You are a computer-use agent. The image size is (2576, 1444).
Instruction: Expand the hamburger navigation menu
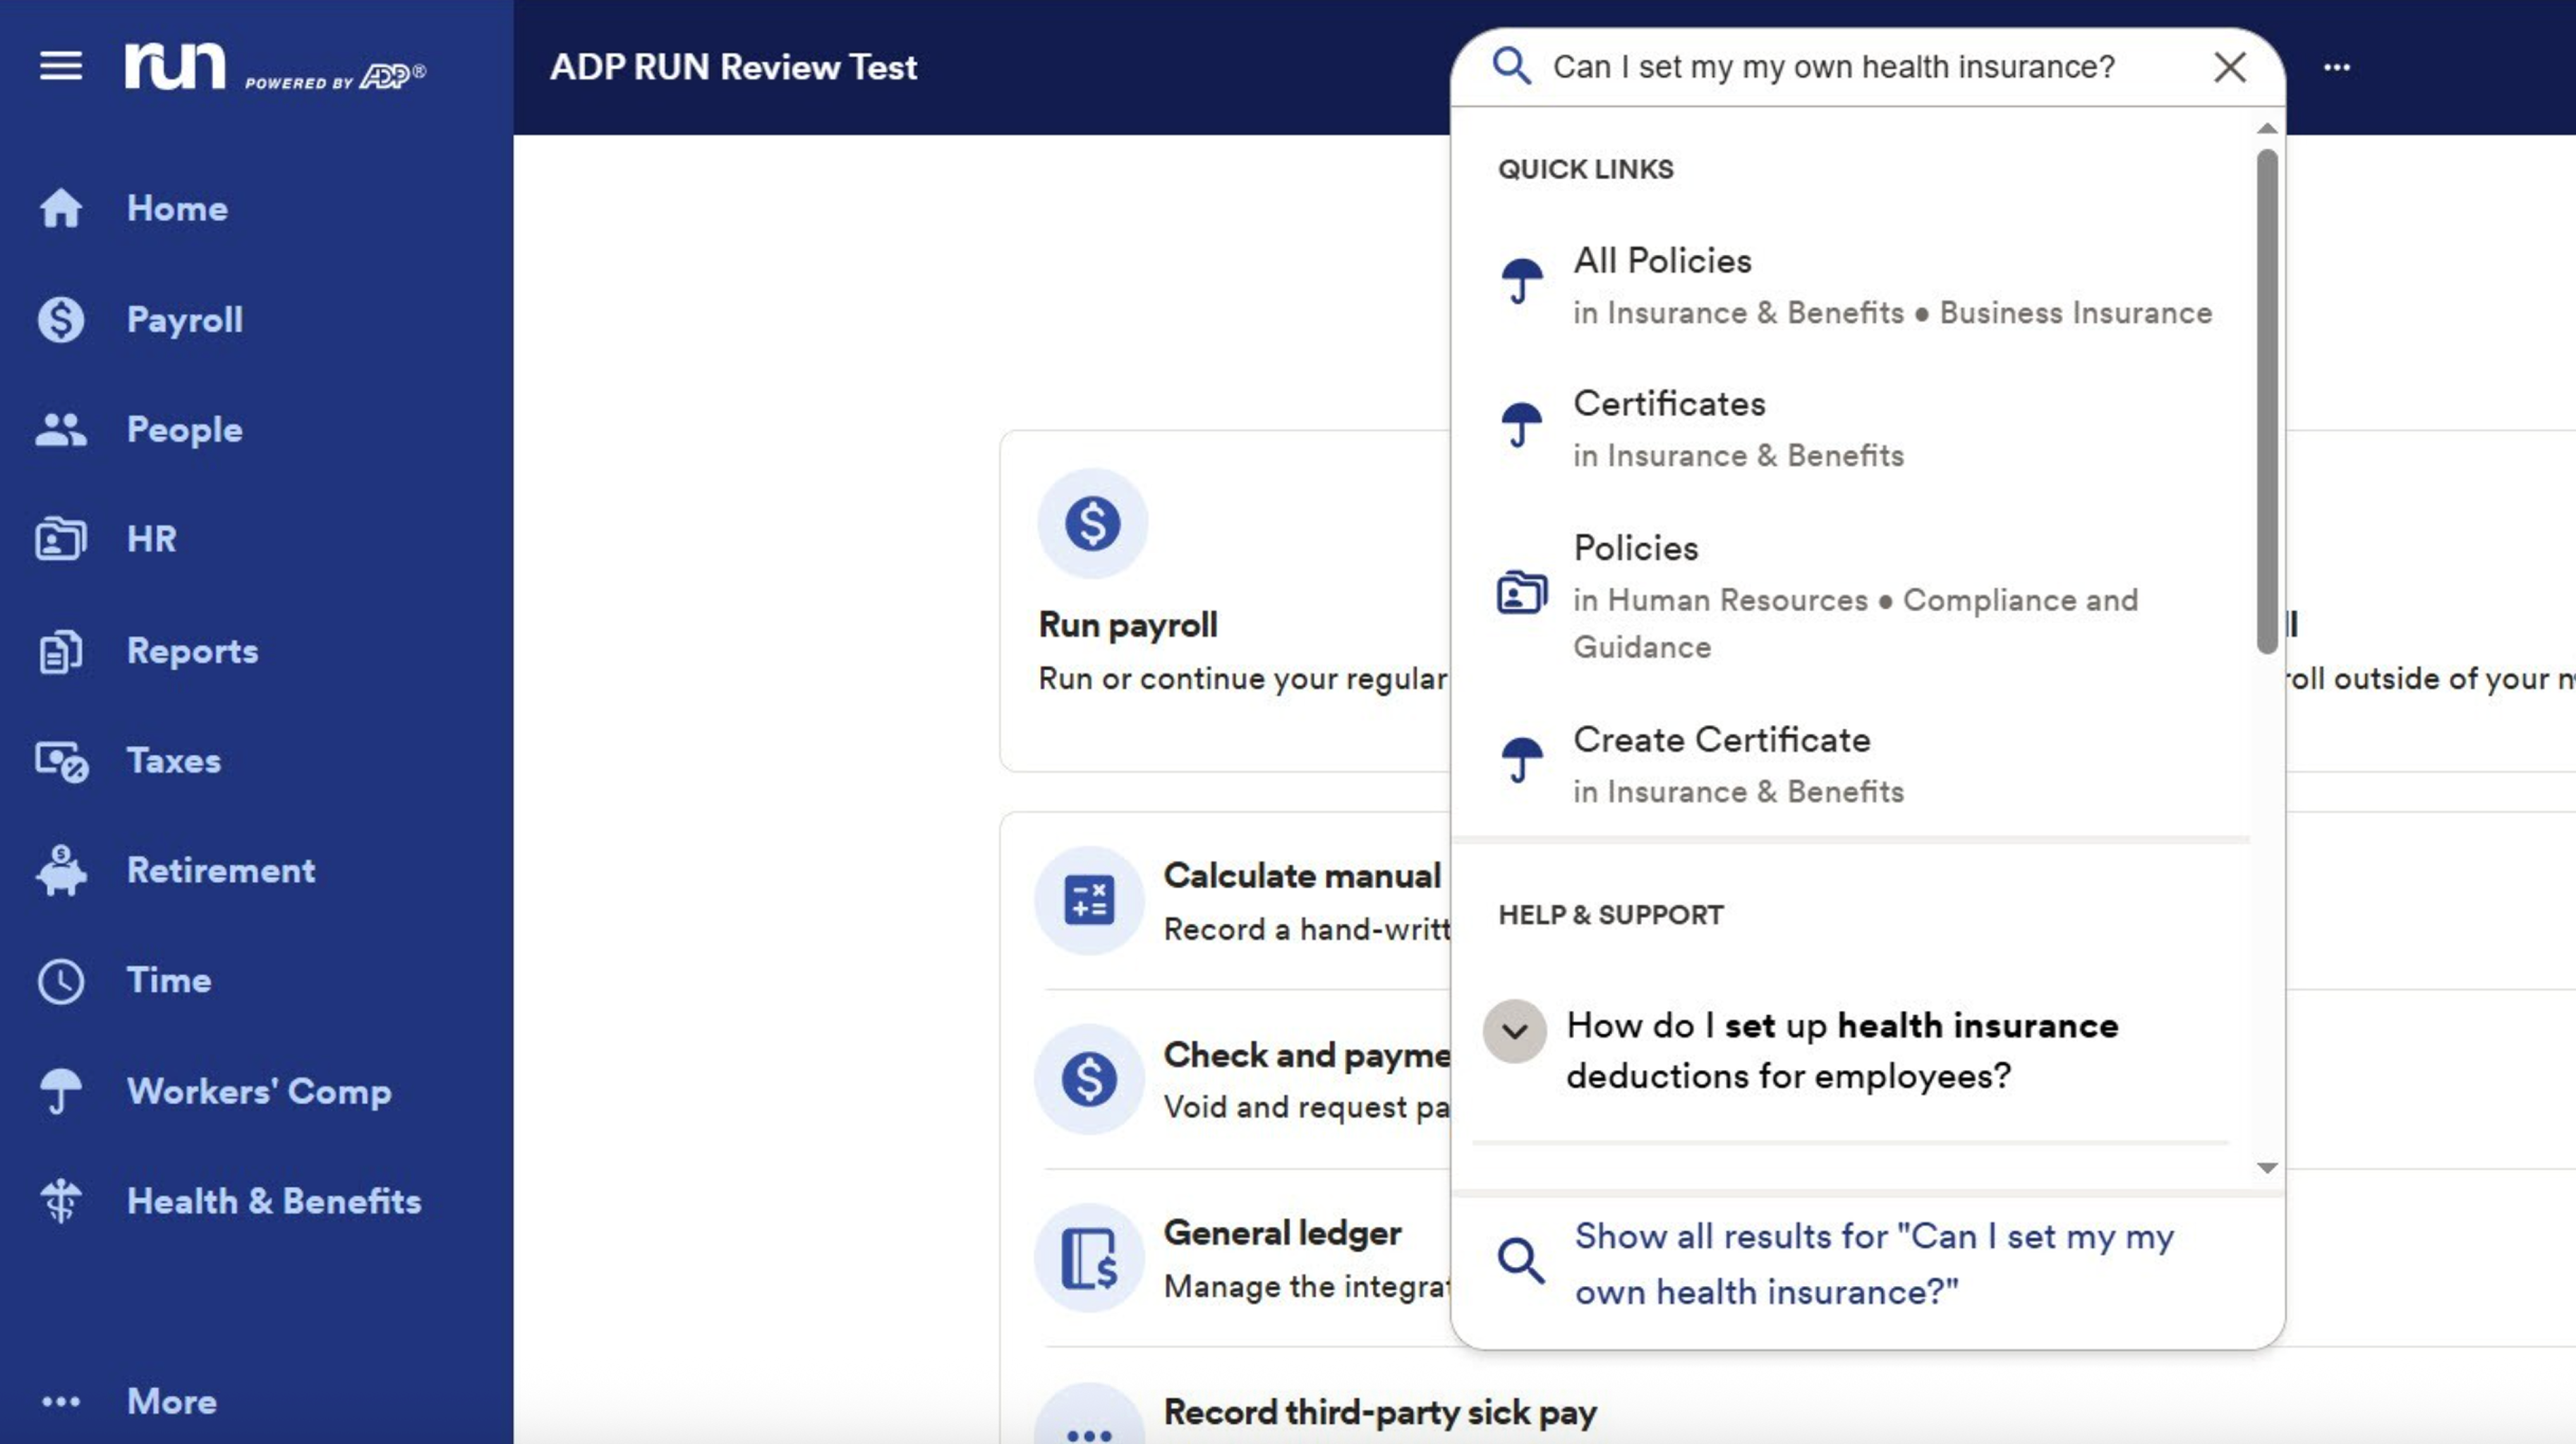click(60, 66)
